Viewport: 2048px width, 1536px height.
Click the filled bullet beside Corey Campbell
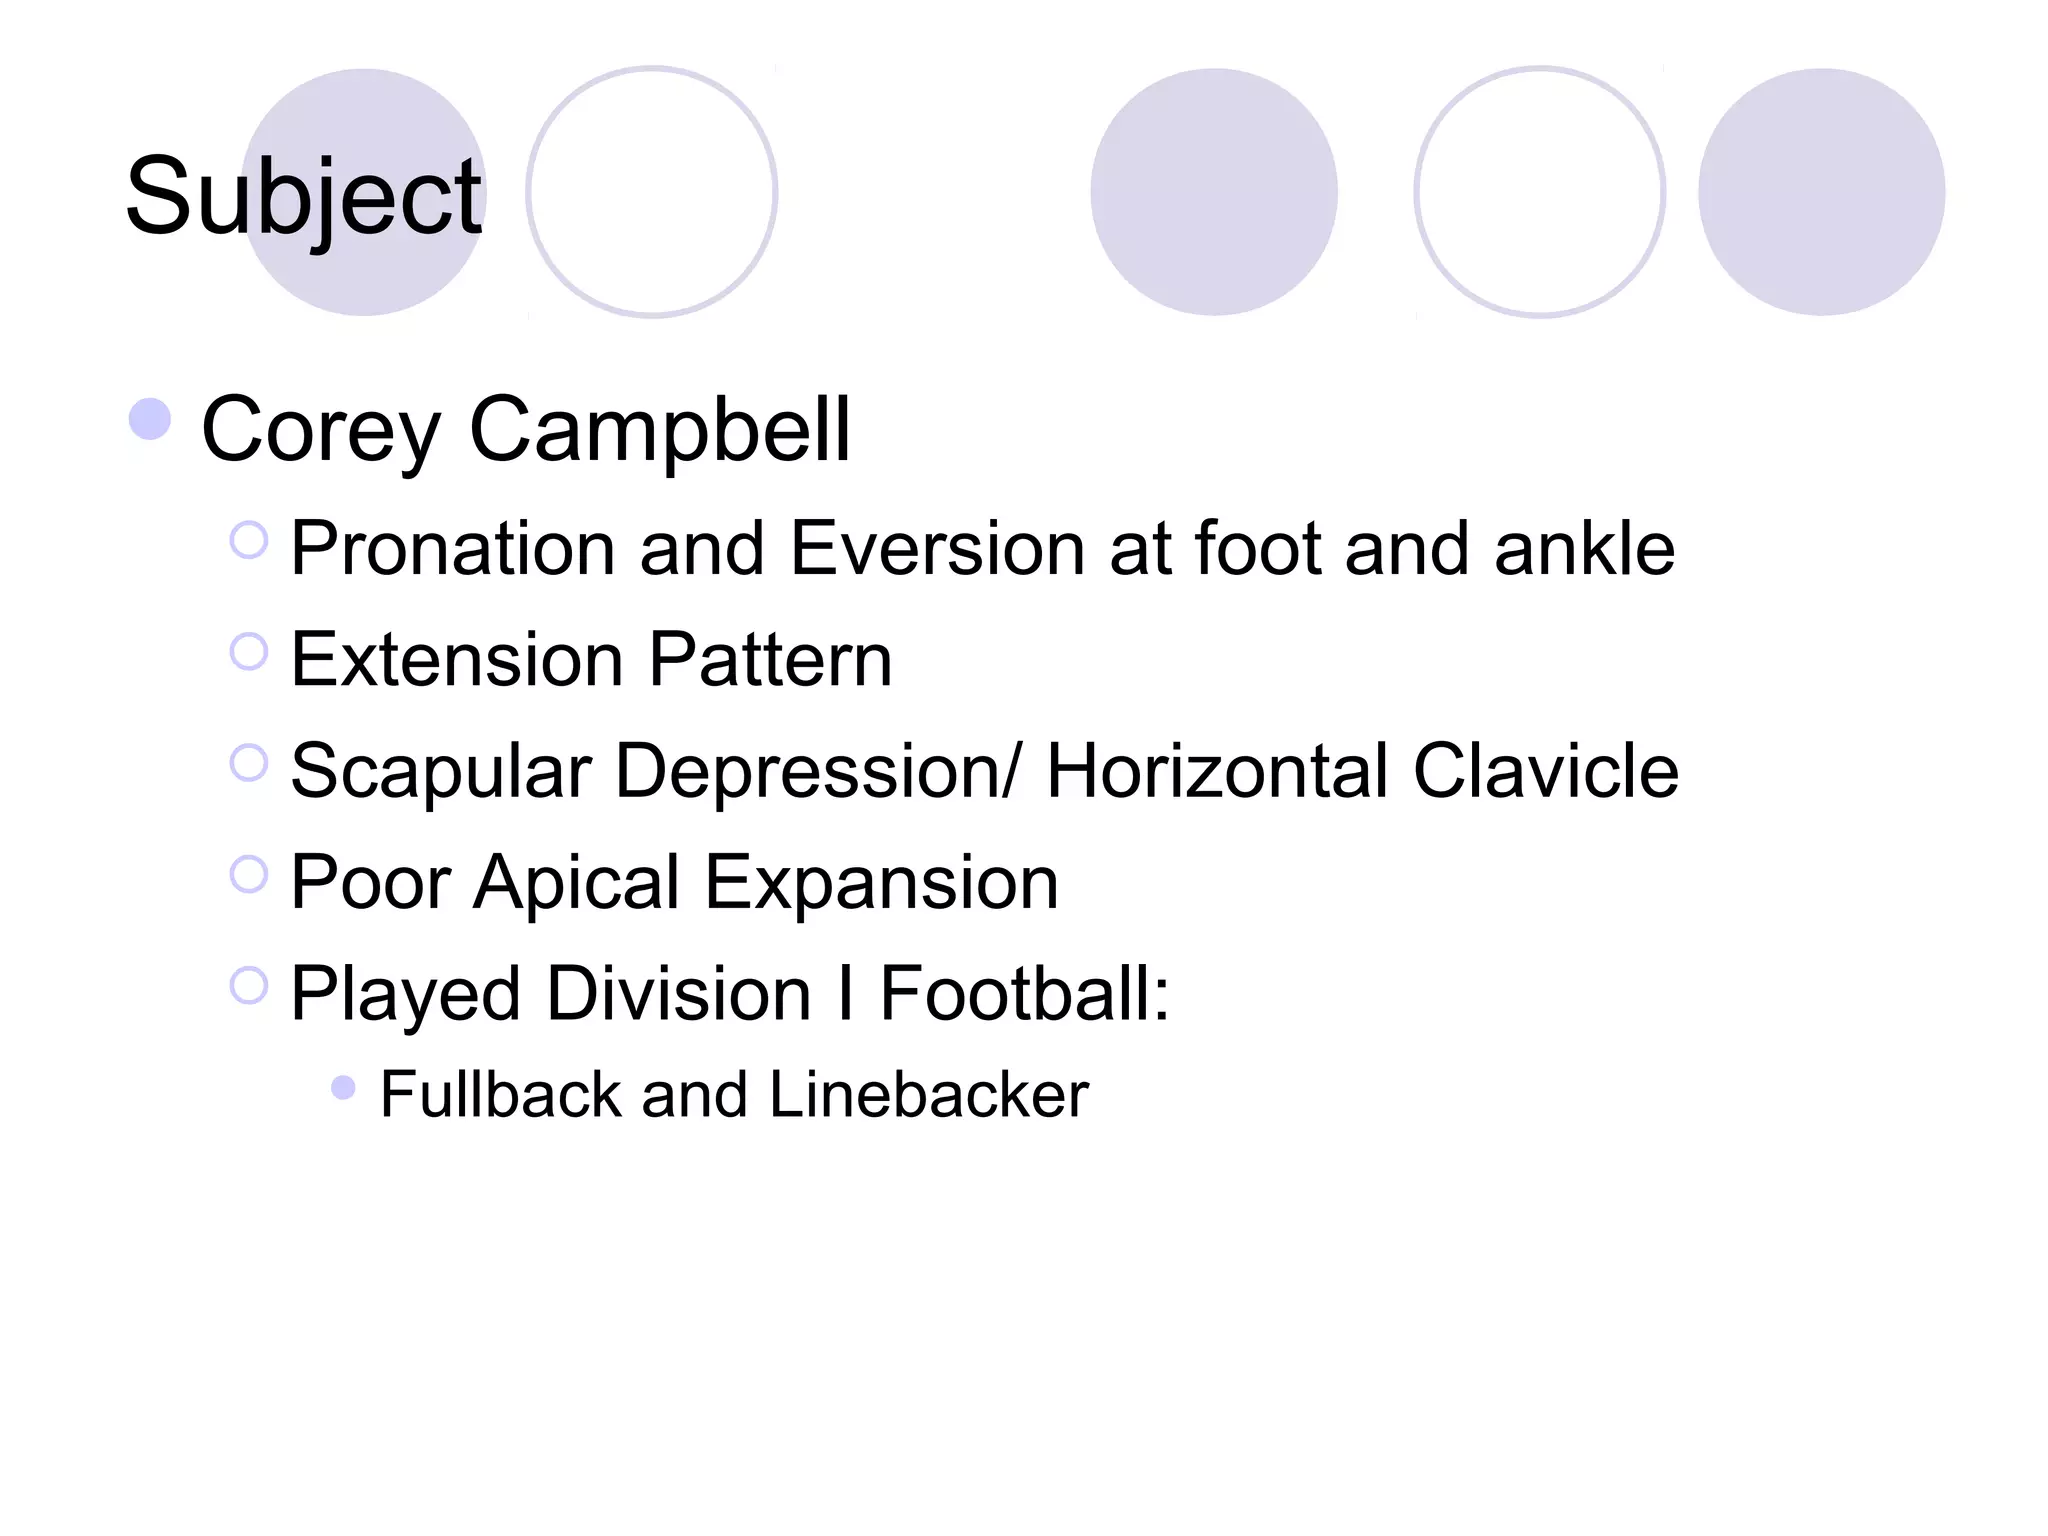[x=150, y=419]
